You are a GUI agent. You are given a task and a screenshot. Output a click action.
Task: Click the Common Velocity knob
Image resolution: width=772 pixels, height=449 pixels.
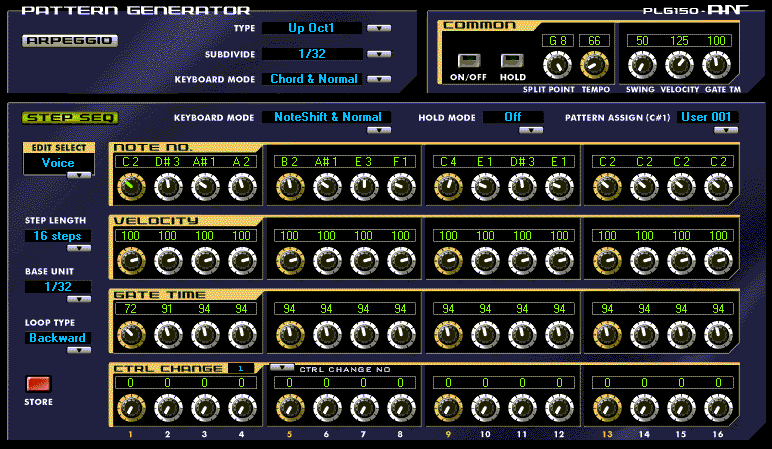click(679, 65)
